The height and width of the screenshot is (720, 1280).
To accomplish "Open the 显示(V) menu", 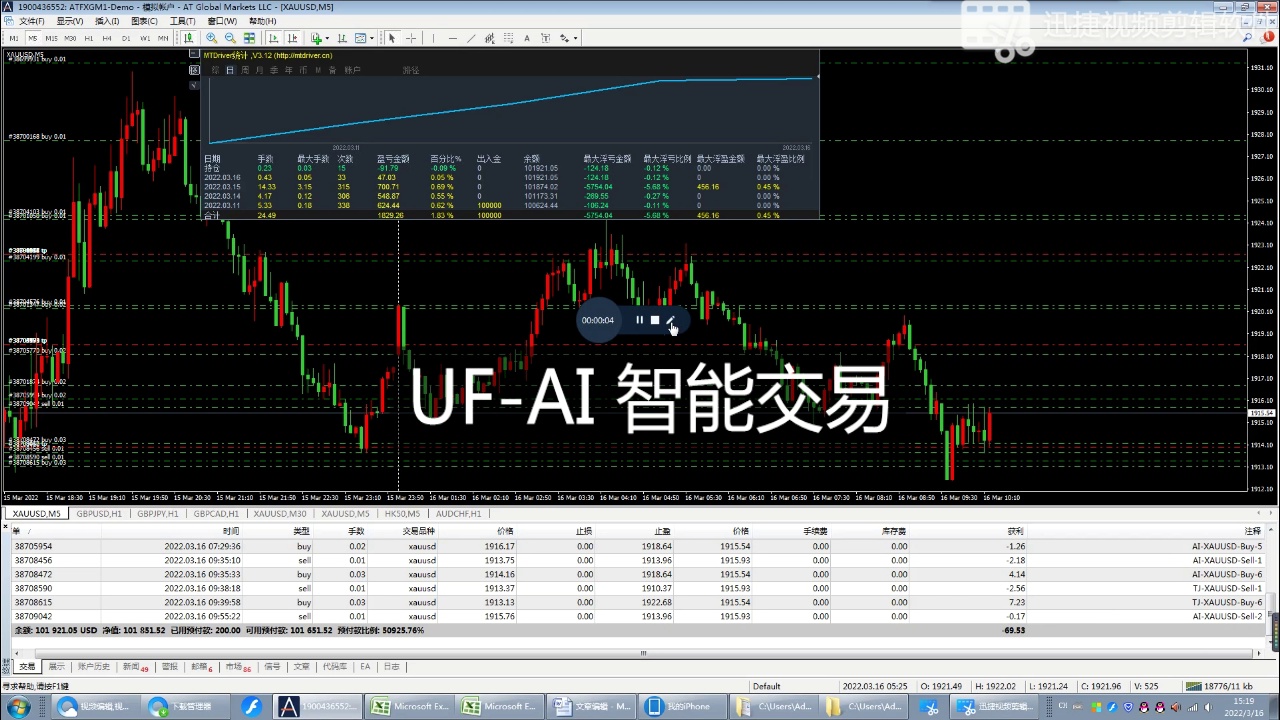I will click(x=70, y=21).
